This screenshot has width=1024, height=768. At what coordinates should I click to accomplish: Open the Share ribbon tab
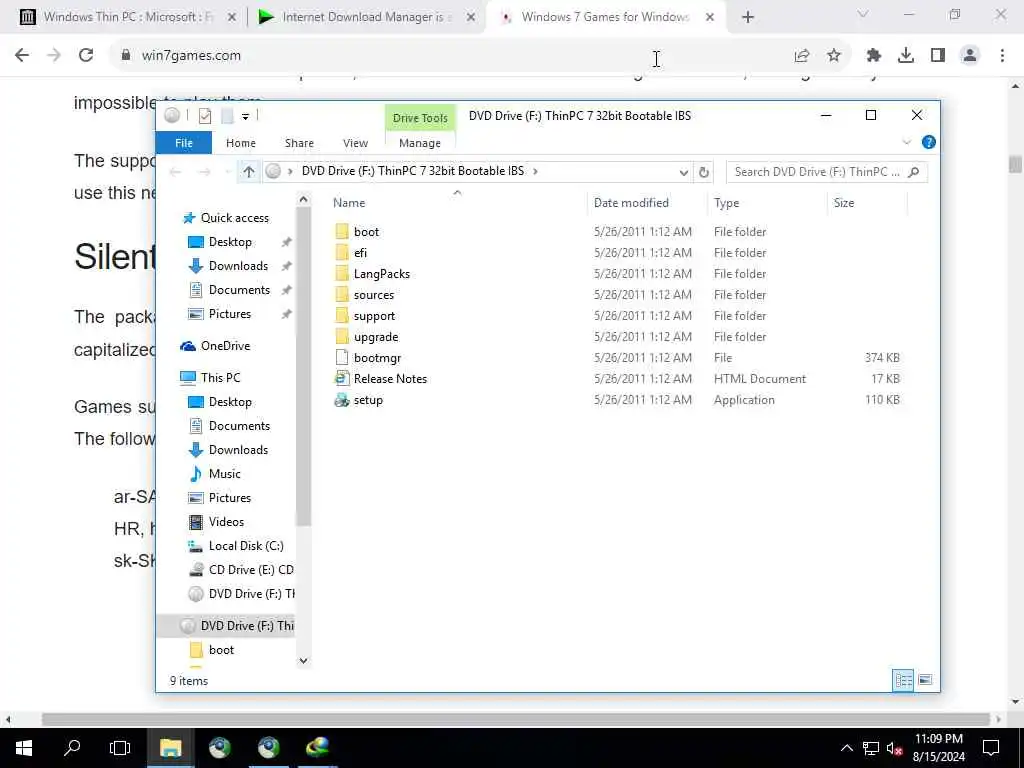click(x=299, y=143)
